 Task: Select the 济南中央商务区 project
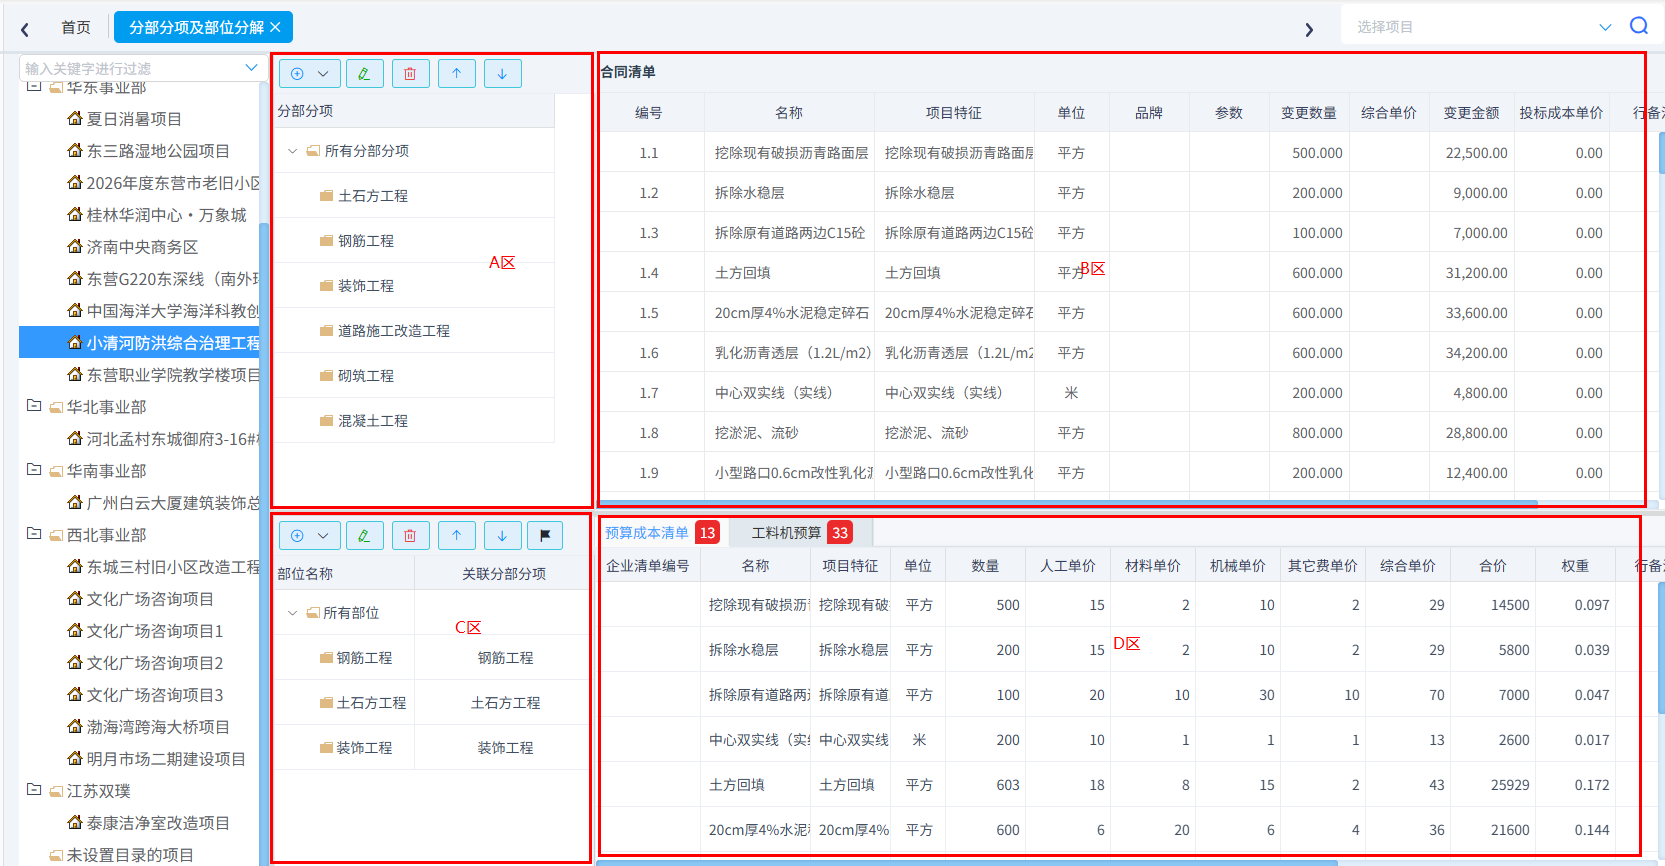tap(142, 247)
